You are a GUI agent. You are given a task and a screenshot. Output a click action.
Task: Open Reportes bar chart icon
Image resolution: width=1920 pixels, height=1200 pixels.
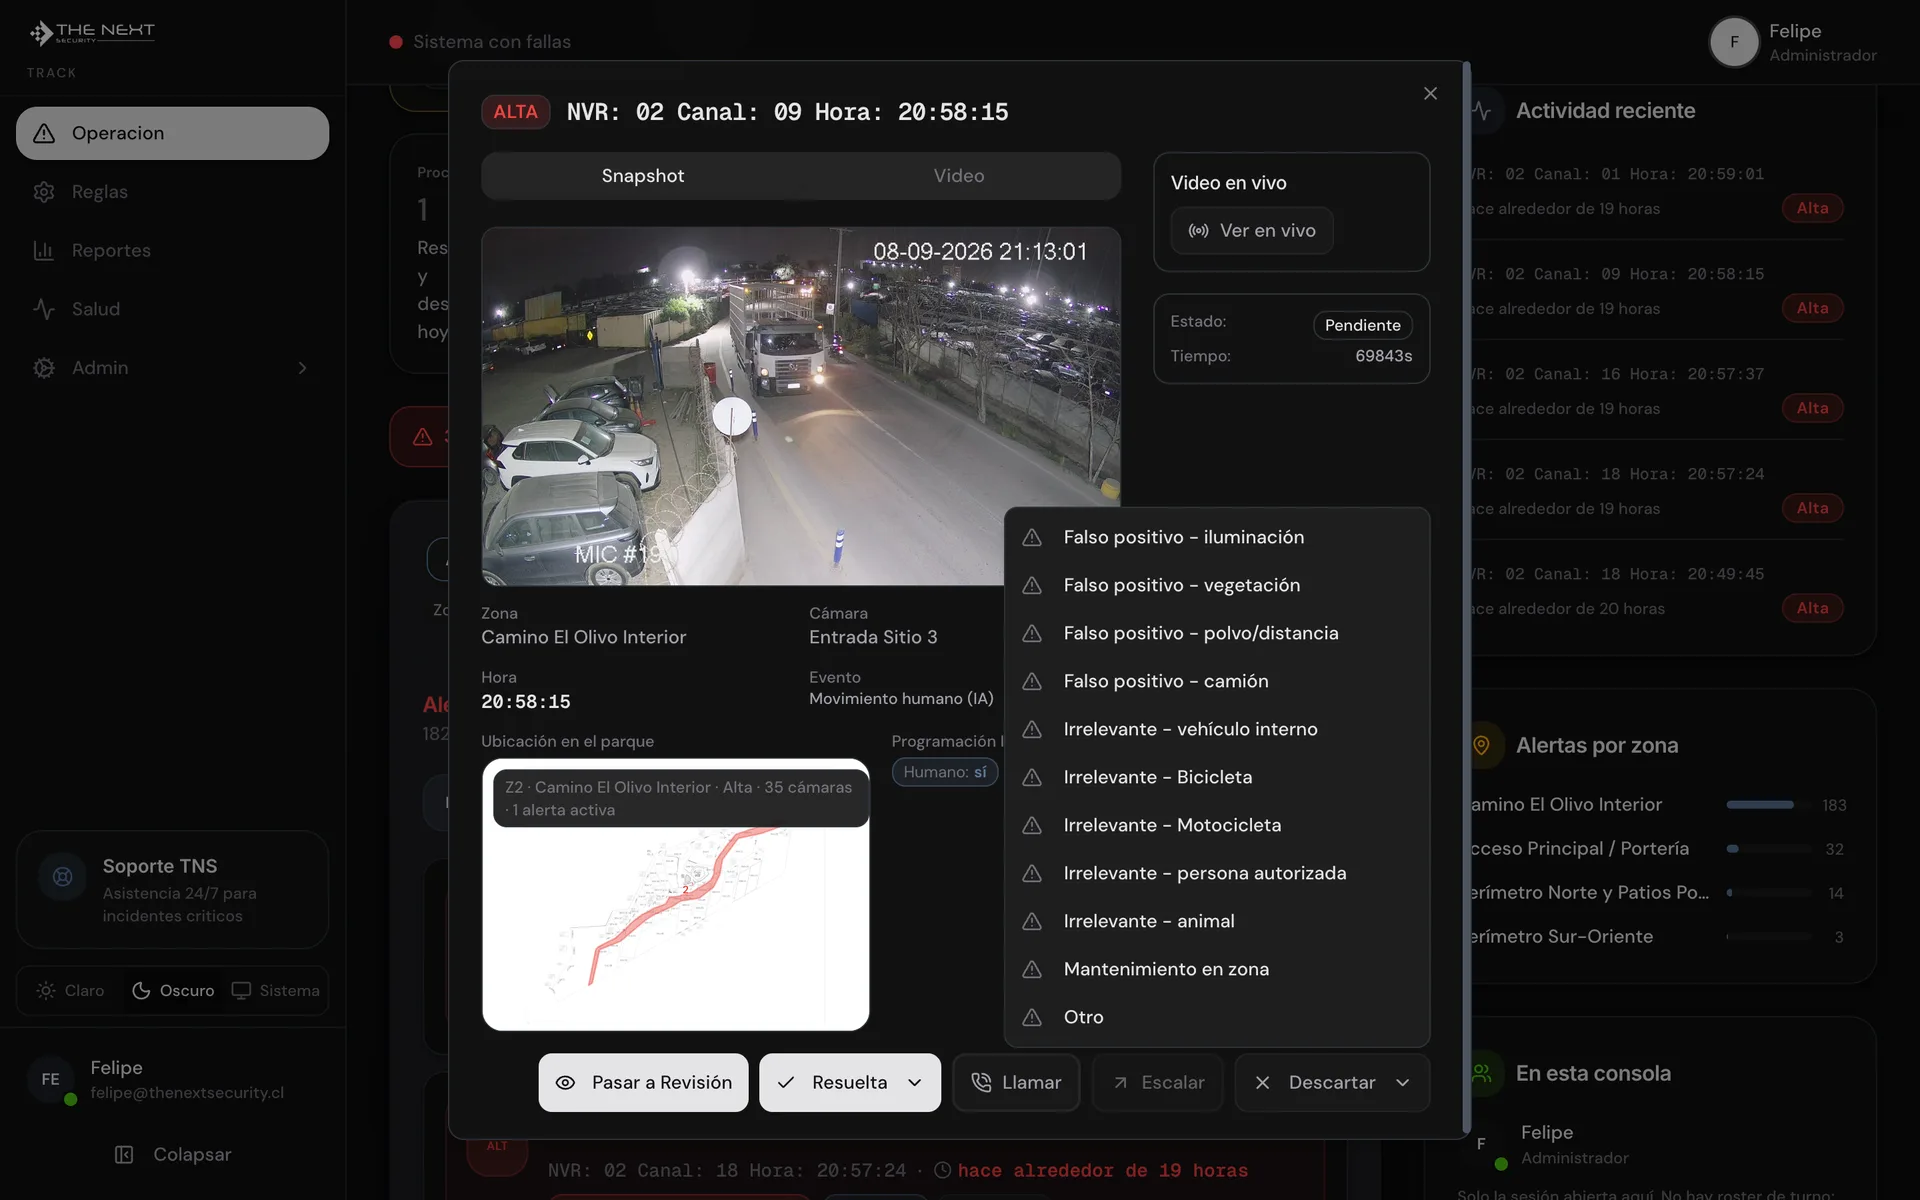pos(44,251)
